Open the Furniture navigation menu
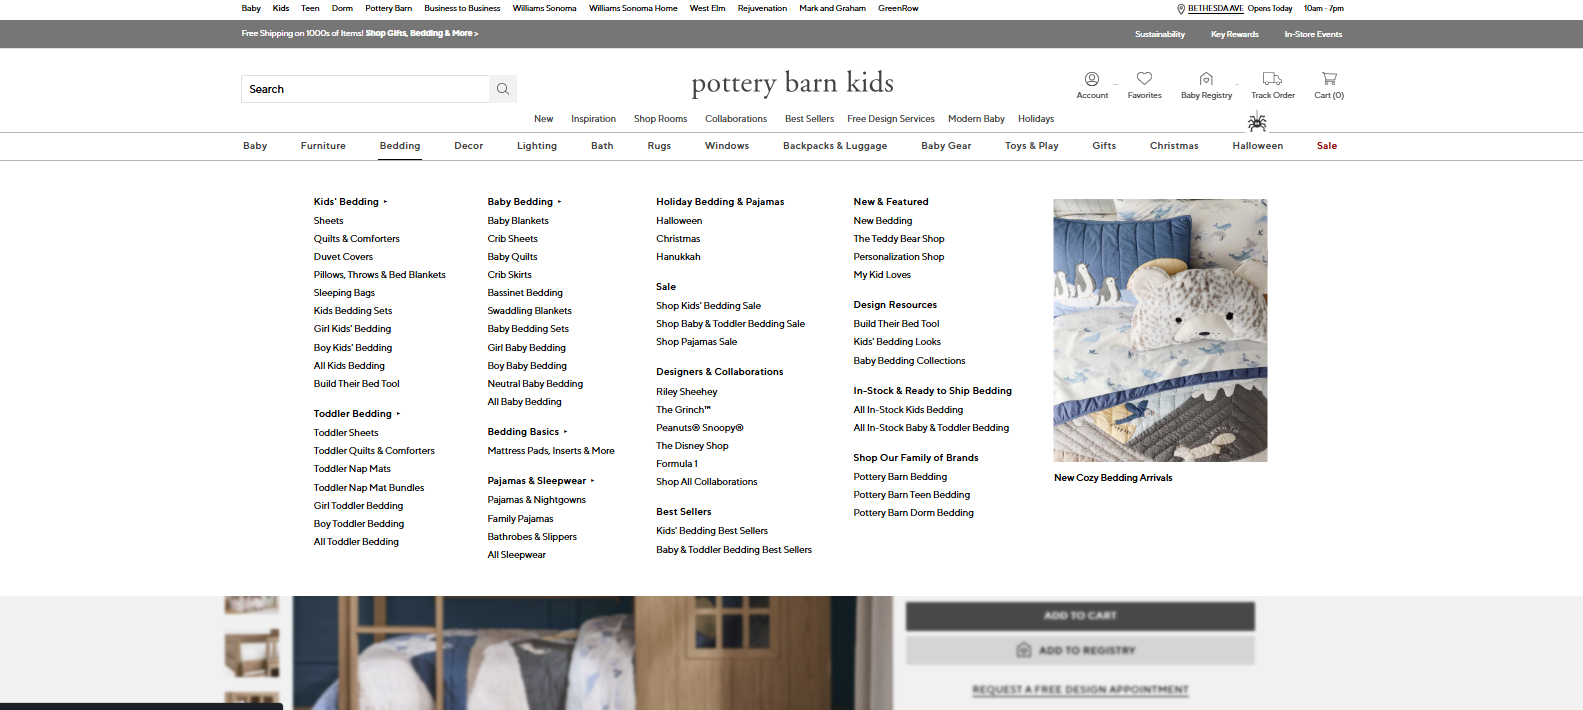Image resolution: width=1583 pixels, height=710 pixels. 323,146
